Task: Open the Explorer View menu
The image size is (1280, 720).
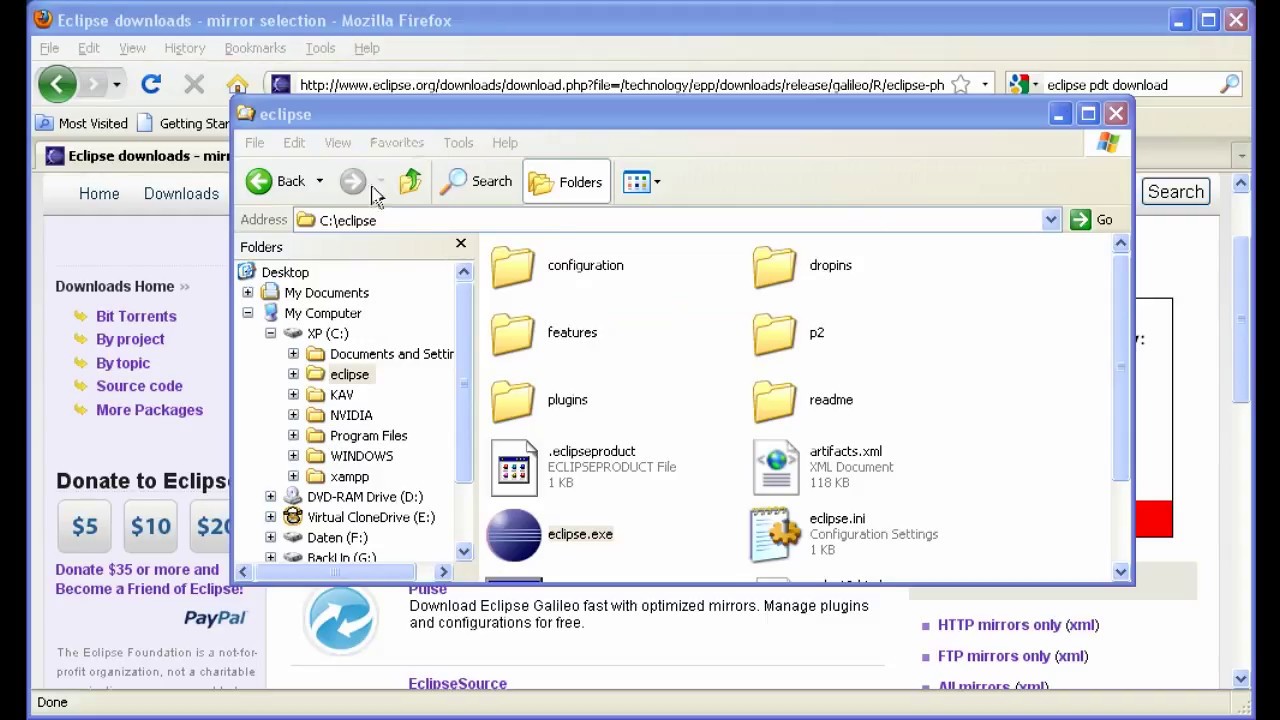Action: click(338, 143)
